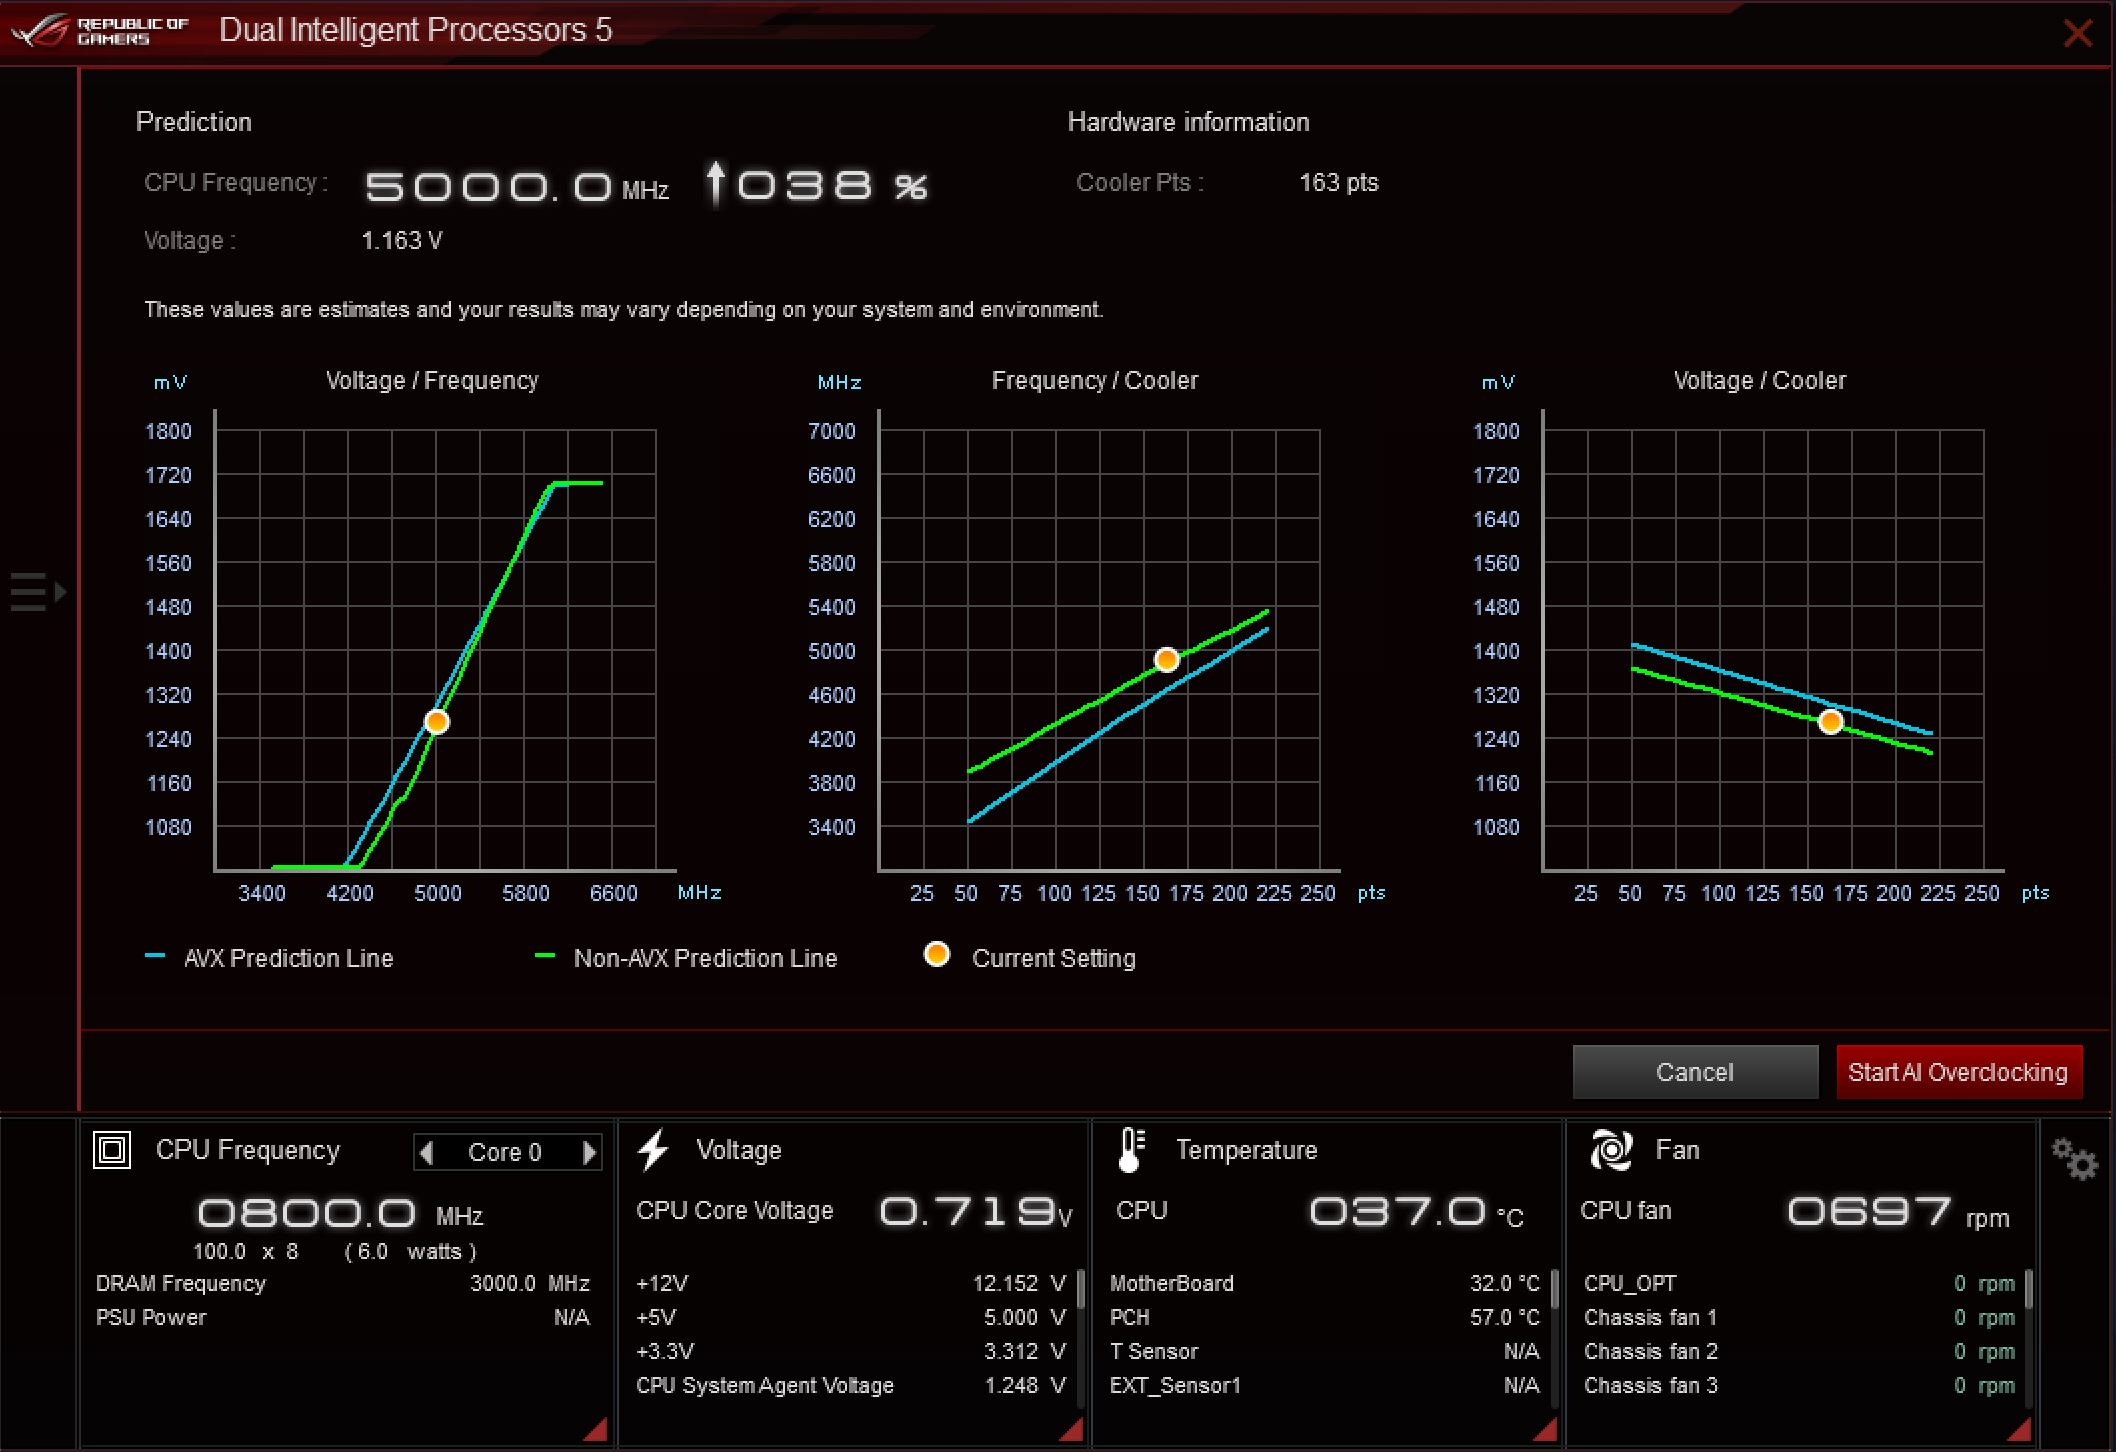Switch to the next CPU core
Viewport: 2116px width, 1452px height.
(589, 1153)
